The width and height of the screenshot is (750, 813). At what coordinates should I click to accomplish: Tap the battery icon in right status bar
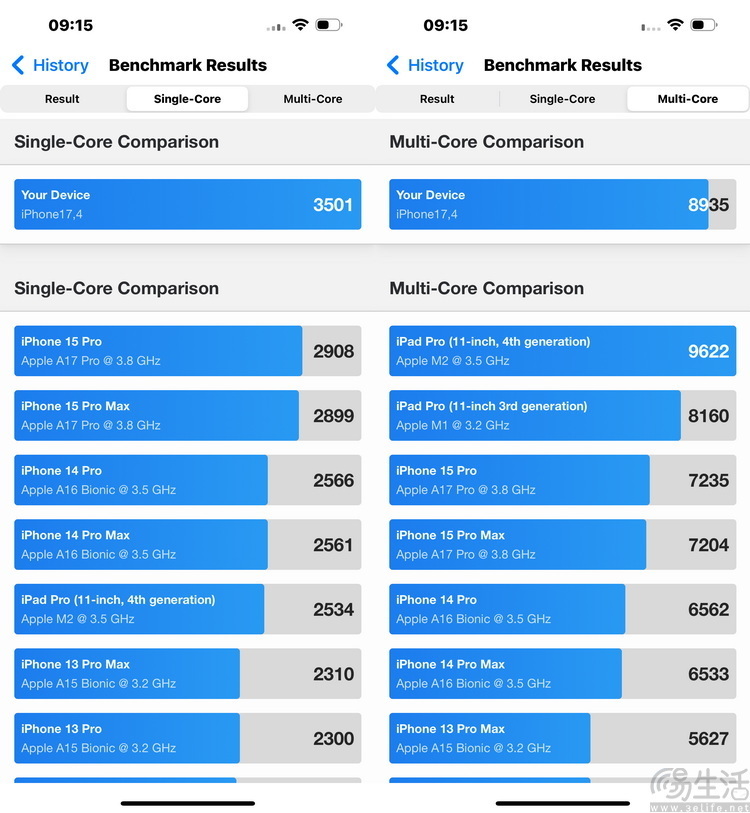point(704,24)
